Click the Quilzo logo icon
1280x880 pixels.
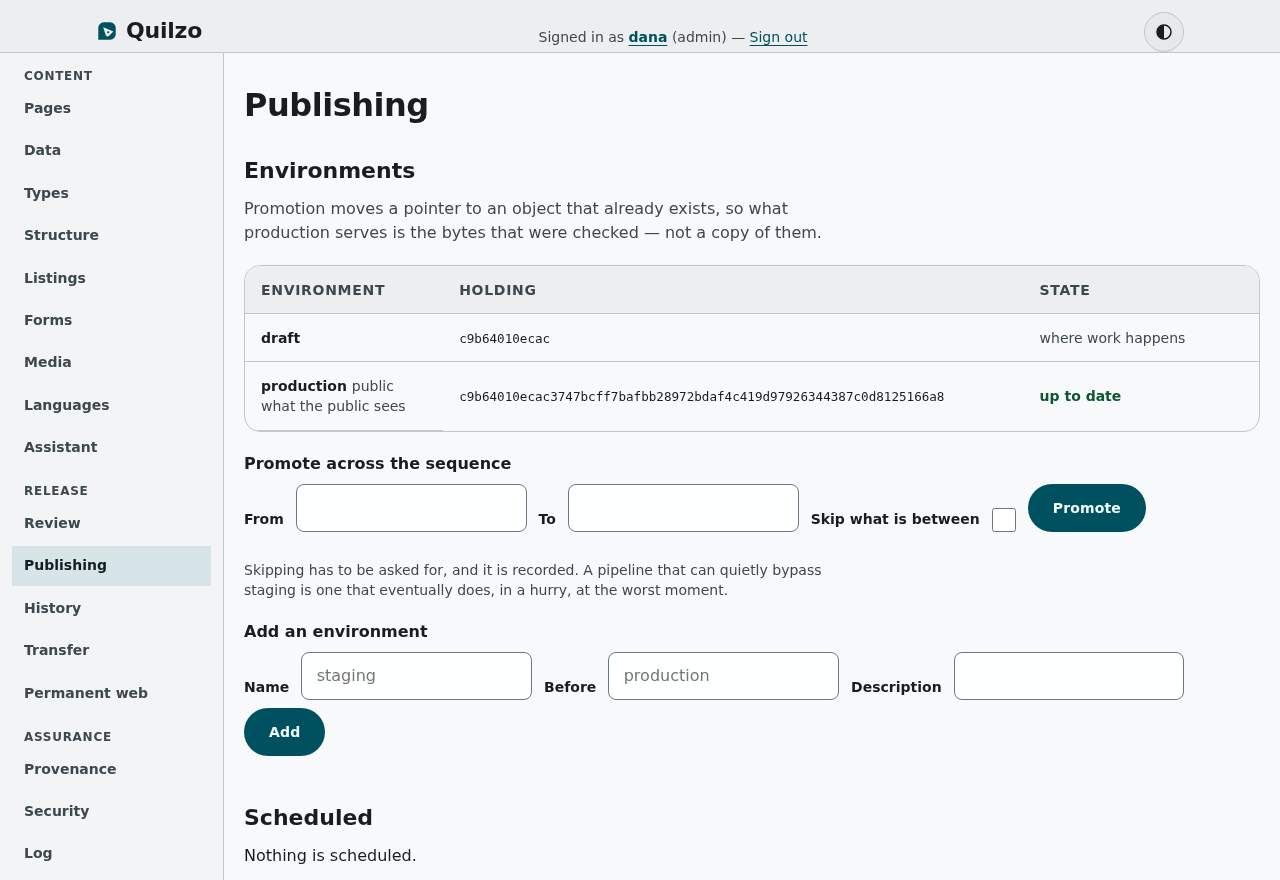[x=107, y=31]
